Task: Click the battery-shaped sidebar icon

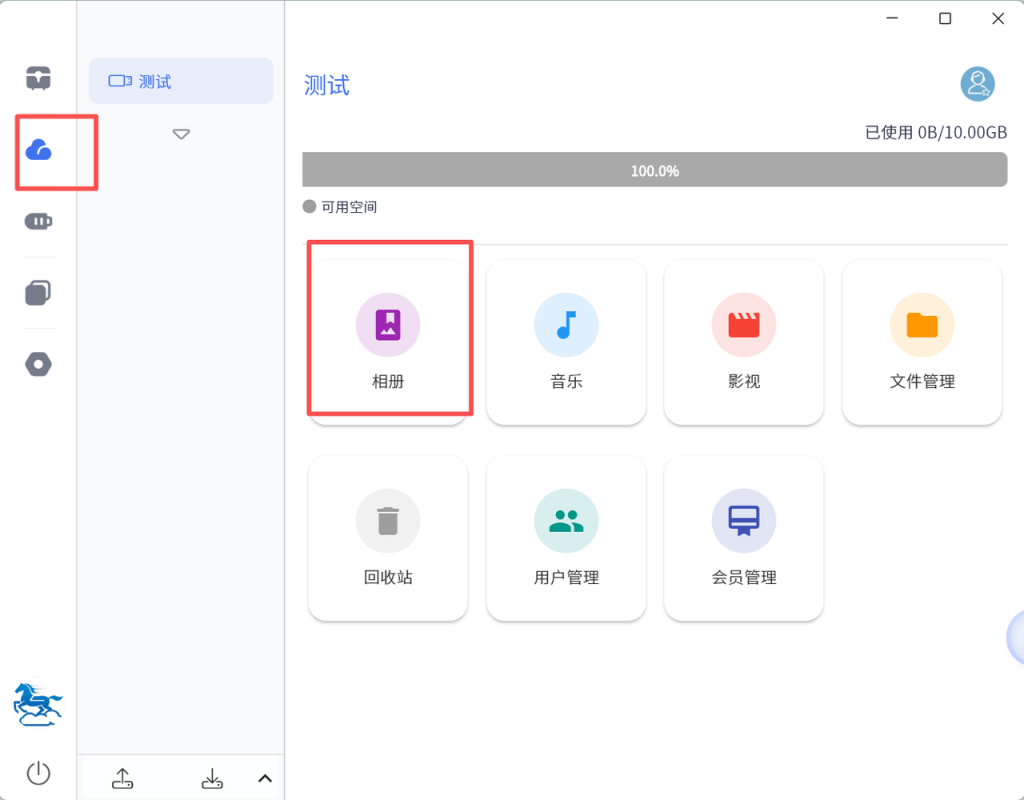Action: click(39, 221)
